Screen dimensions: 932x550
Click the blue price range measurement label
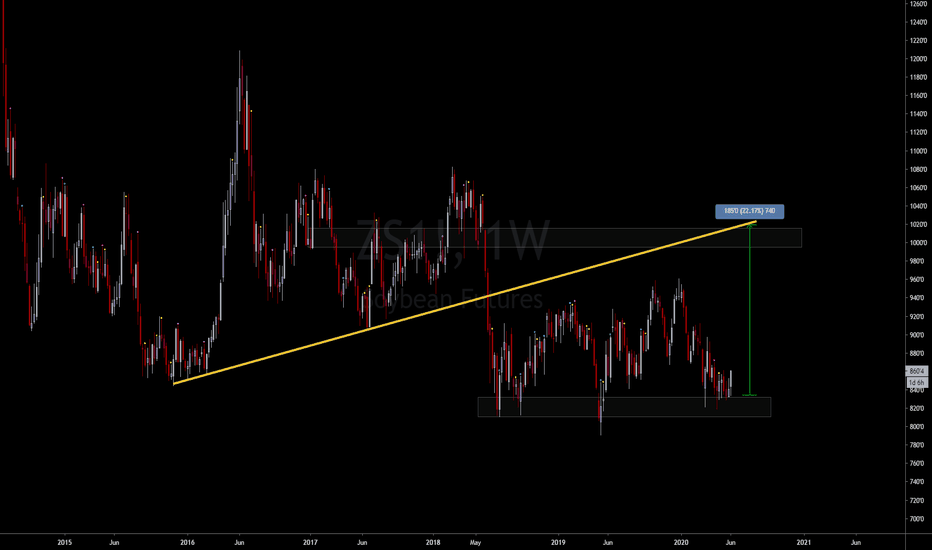(750, 211)
